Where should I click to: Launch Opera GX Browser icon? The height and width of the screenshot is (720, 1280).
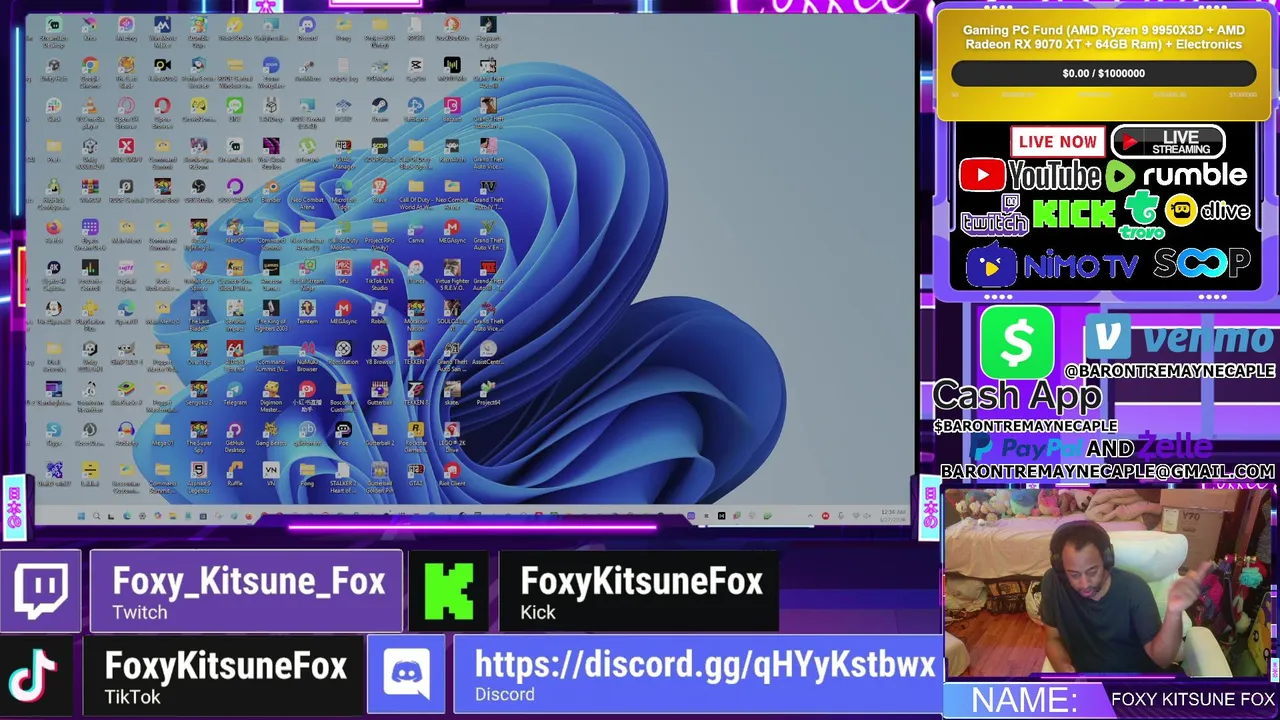coord(126,105)
